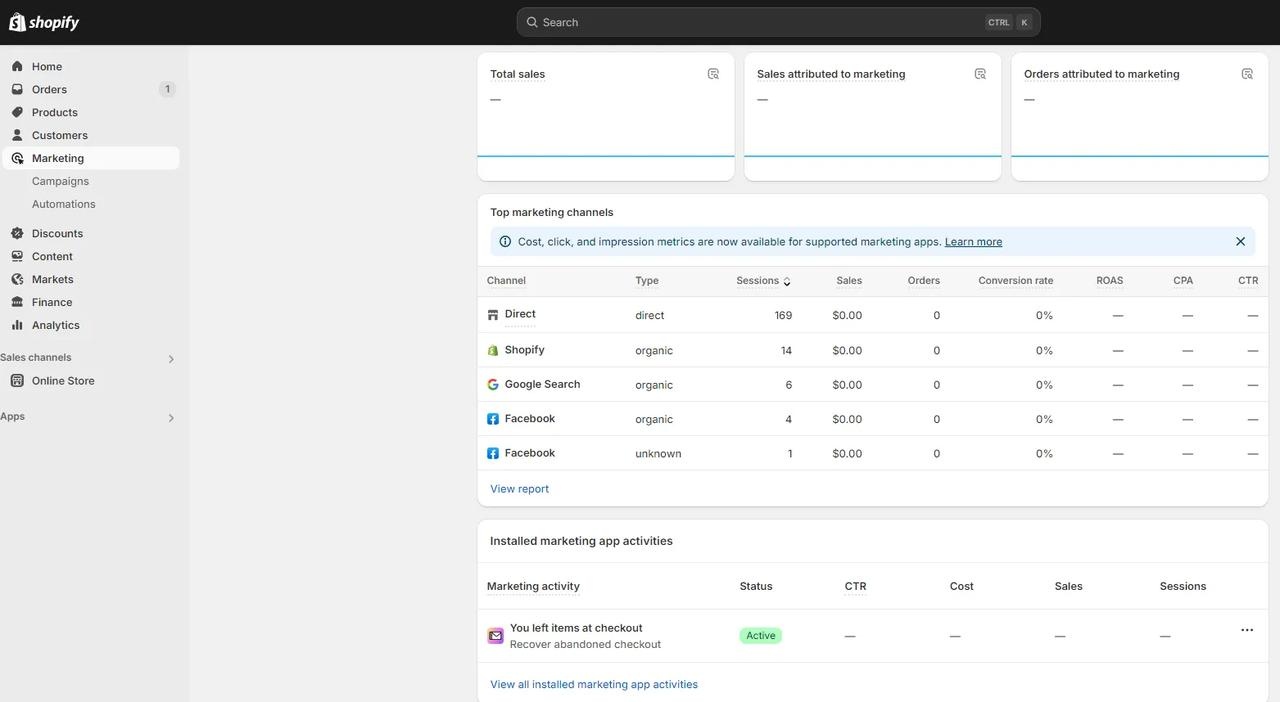This screenshot has width=1280, height=702.
Task: Open Markets in sidebar
Action: click(90, 279)
